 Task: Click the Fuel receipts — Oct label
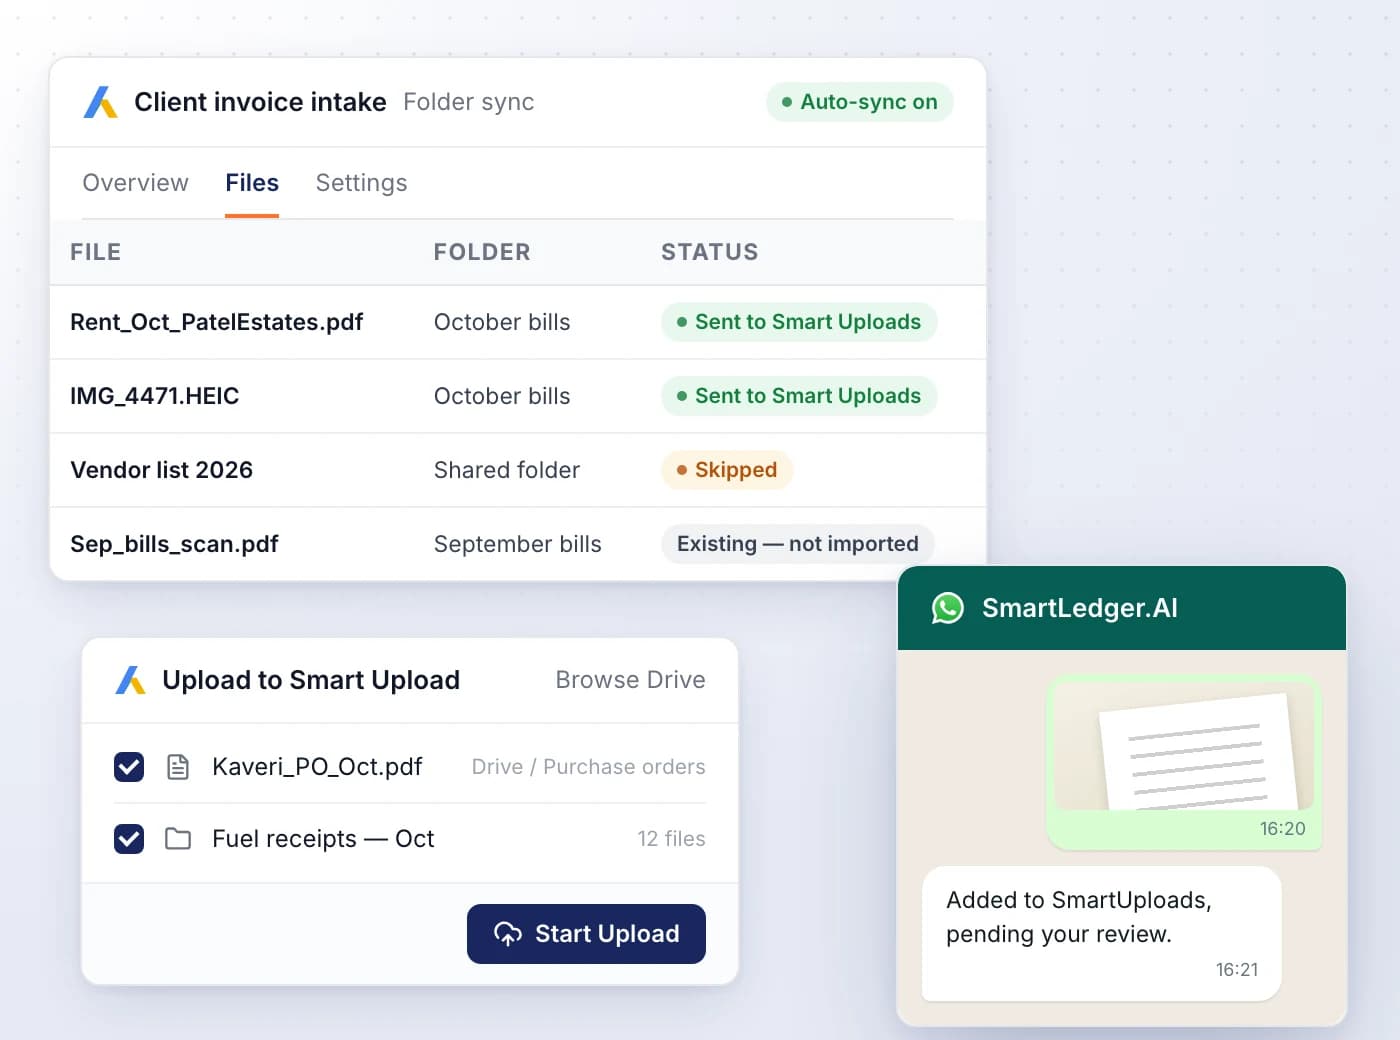[323, 839]
